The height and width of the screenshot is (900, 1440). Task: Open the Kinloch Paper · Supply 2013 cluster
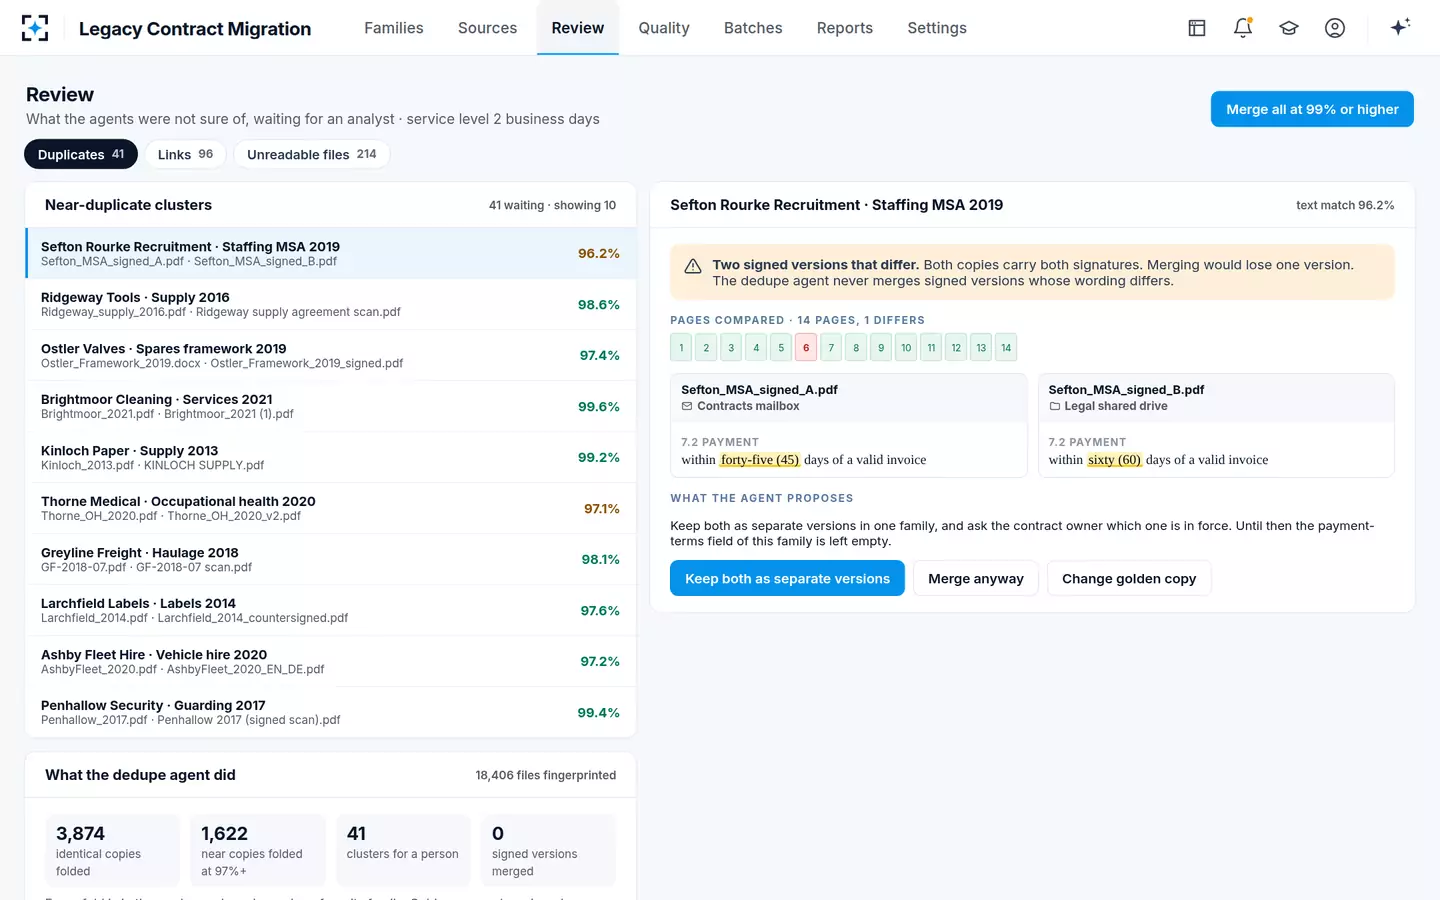(330, 457)
